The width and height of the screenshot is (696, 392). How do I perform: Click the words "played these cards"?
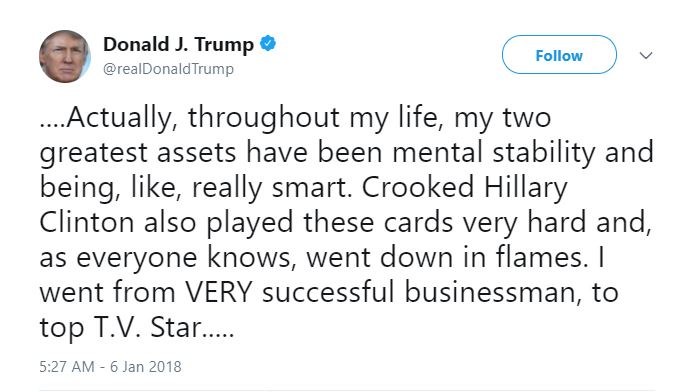[x=330, y=222]
